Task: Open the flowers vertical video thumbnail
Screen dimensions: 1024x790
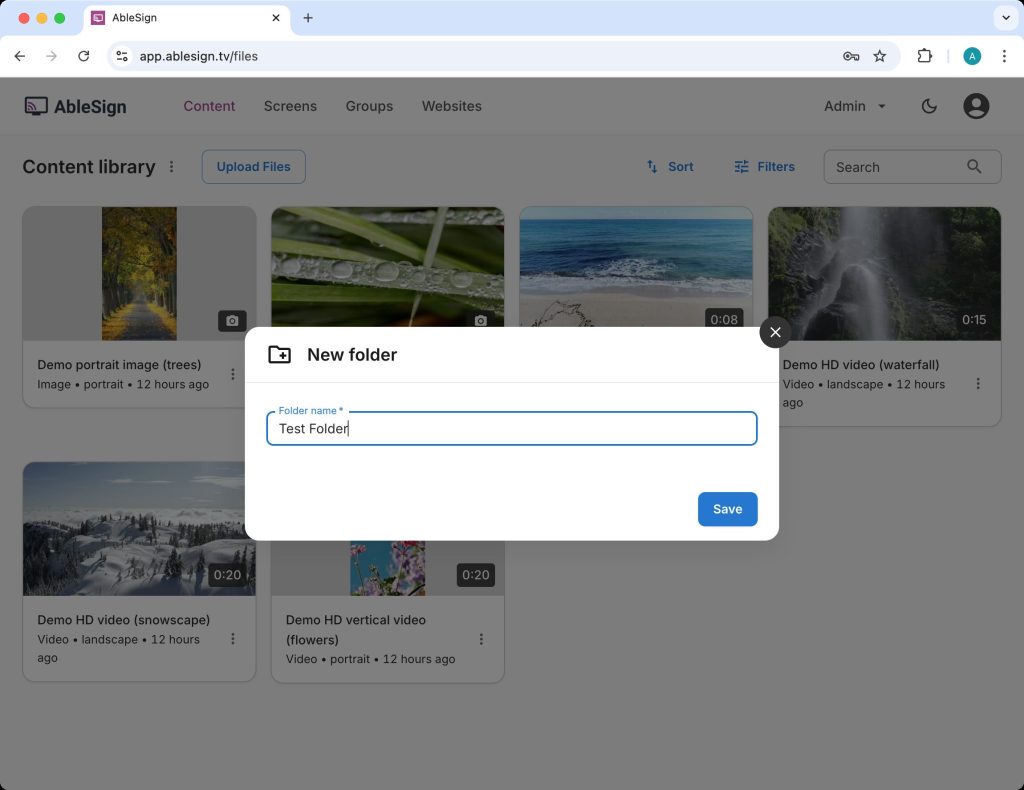Action: click(387, 568)
